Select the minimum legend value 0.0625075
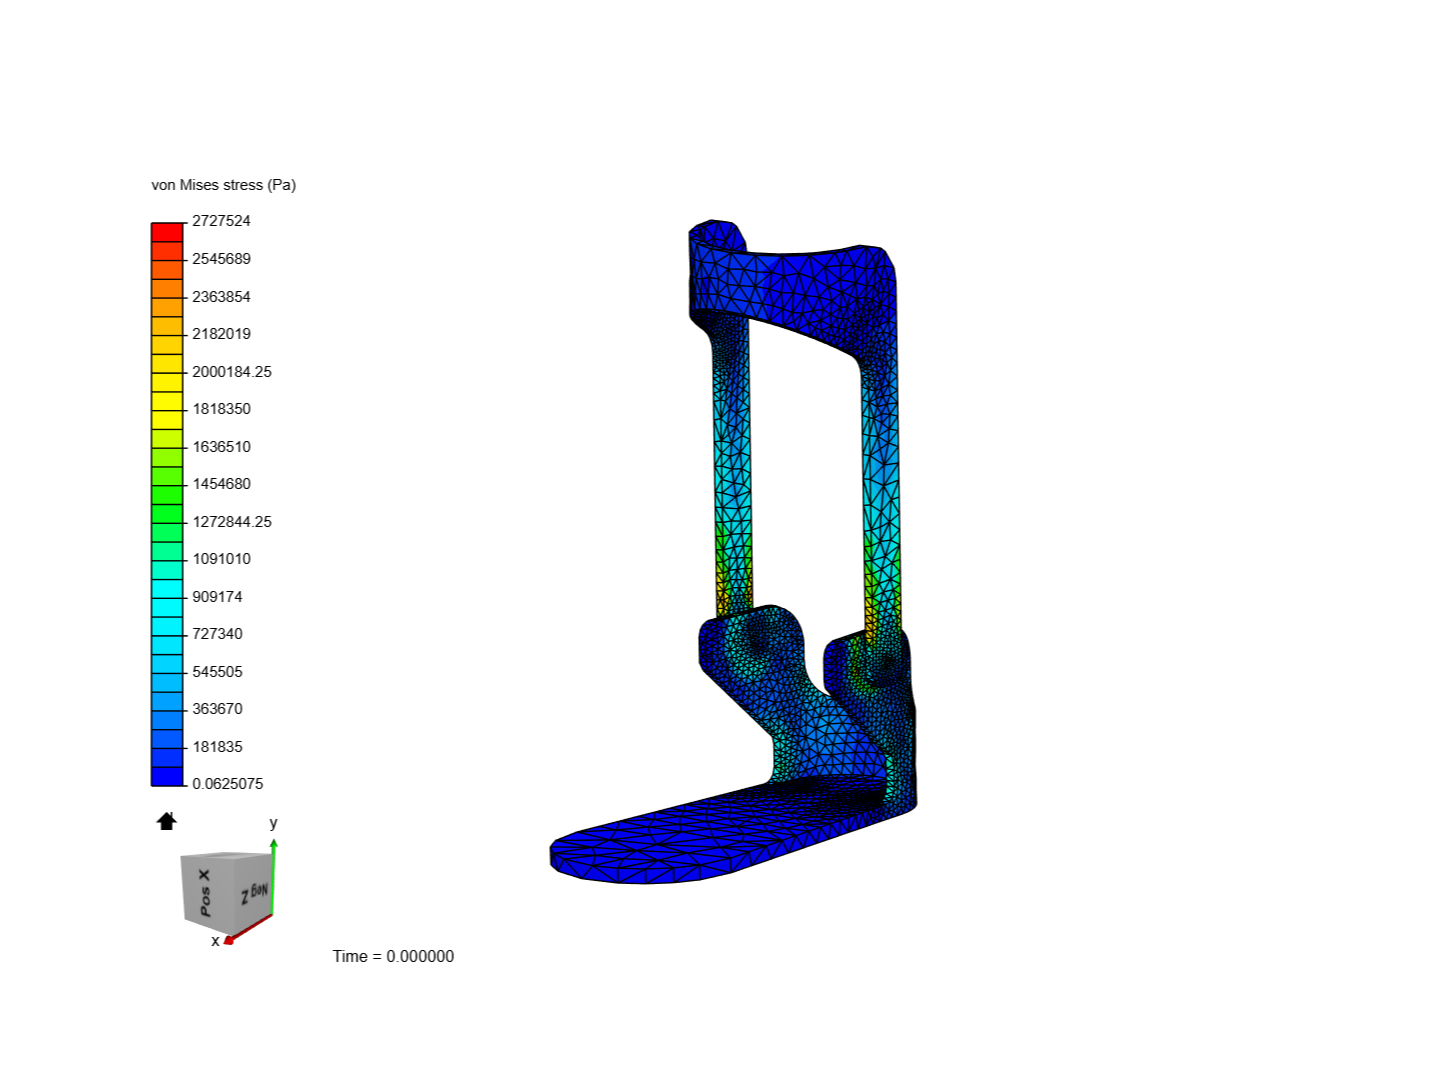Image resolution: width=1440 pixels, height=1080 pixels. (228, 784)
